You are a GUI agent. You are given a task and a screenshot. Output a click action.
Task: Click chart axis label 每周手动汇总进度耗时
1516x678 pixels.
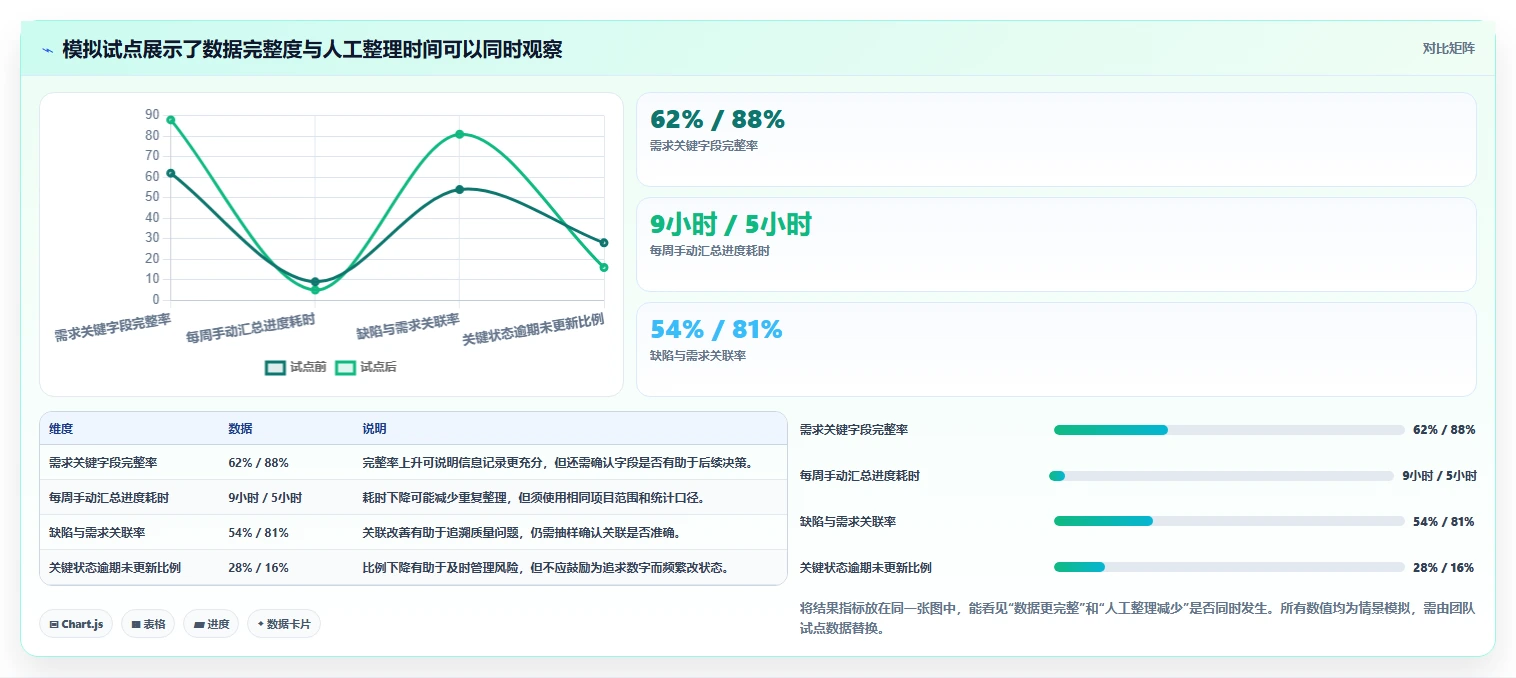click(x=251, y=329)
